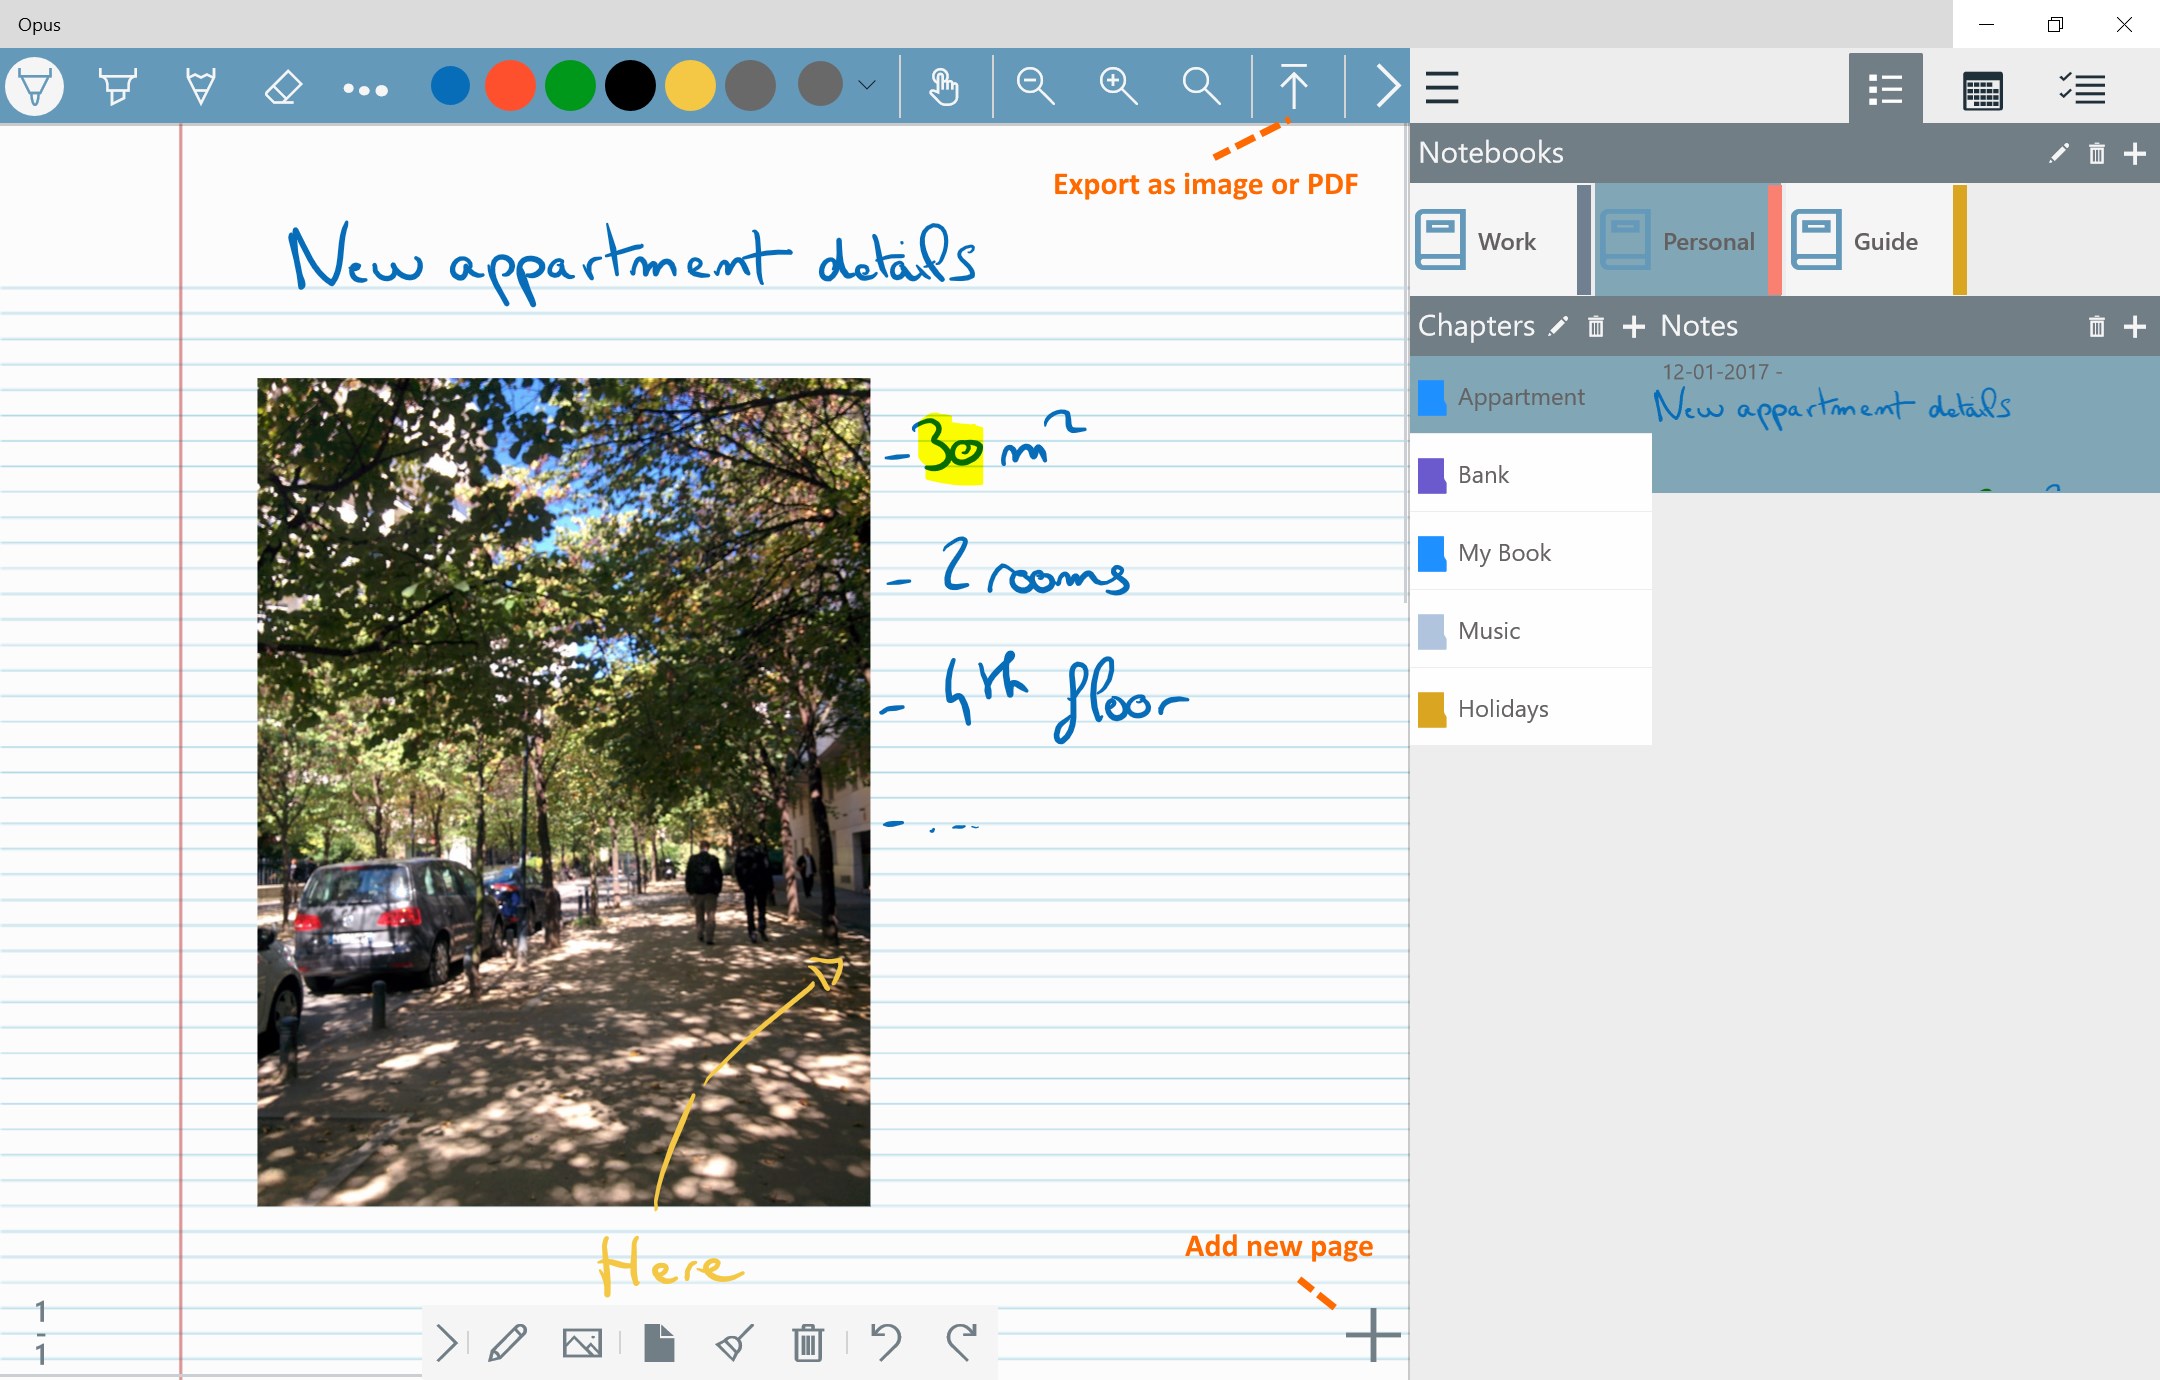Viewport: 2160px width, 1380px height.
Task: Expand the custom color dropdown arrow
Action: [867, 86]
